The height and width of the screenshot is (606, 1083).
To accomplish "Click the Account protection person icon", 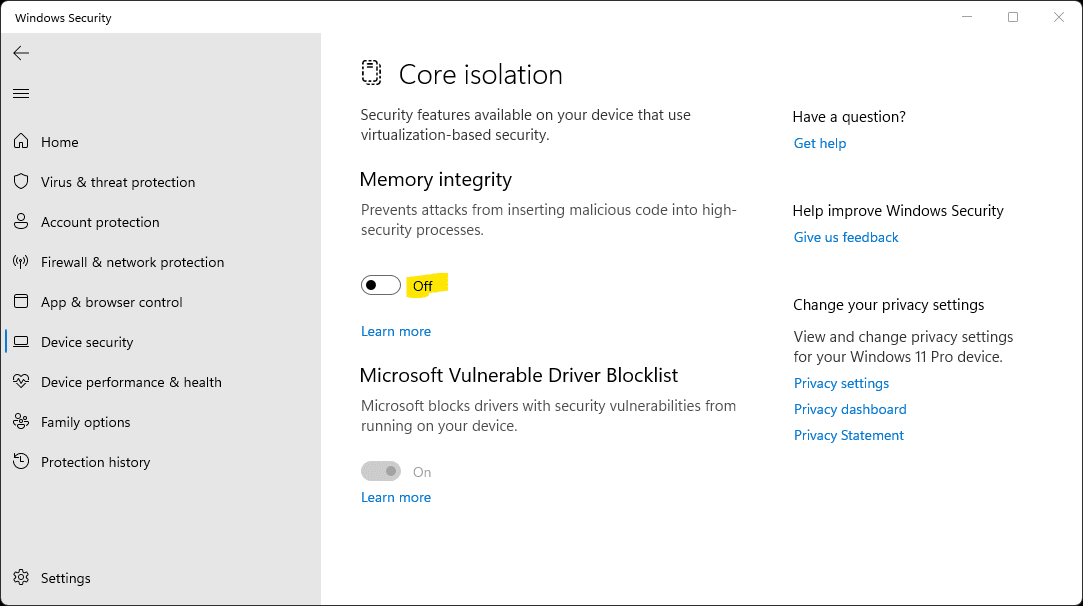I will [20, 222].
